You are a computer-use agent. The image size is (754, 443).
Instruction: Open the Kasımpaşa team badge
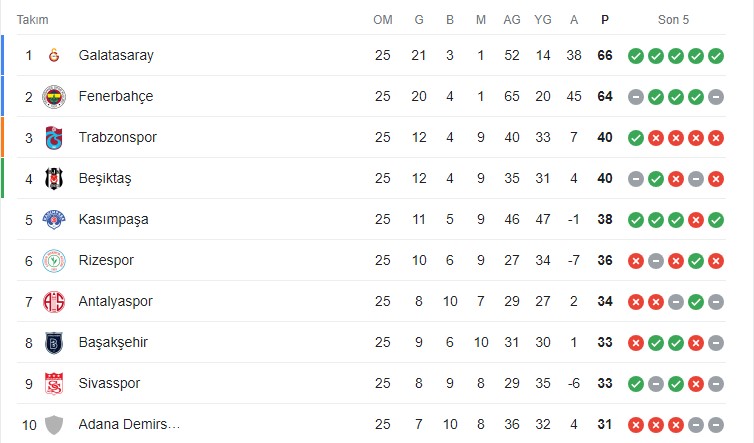(54, 219)
